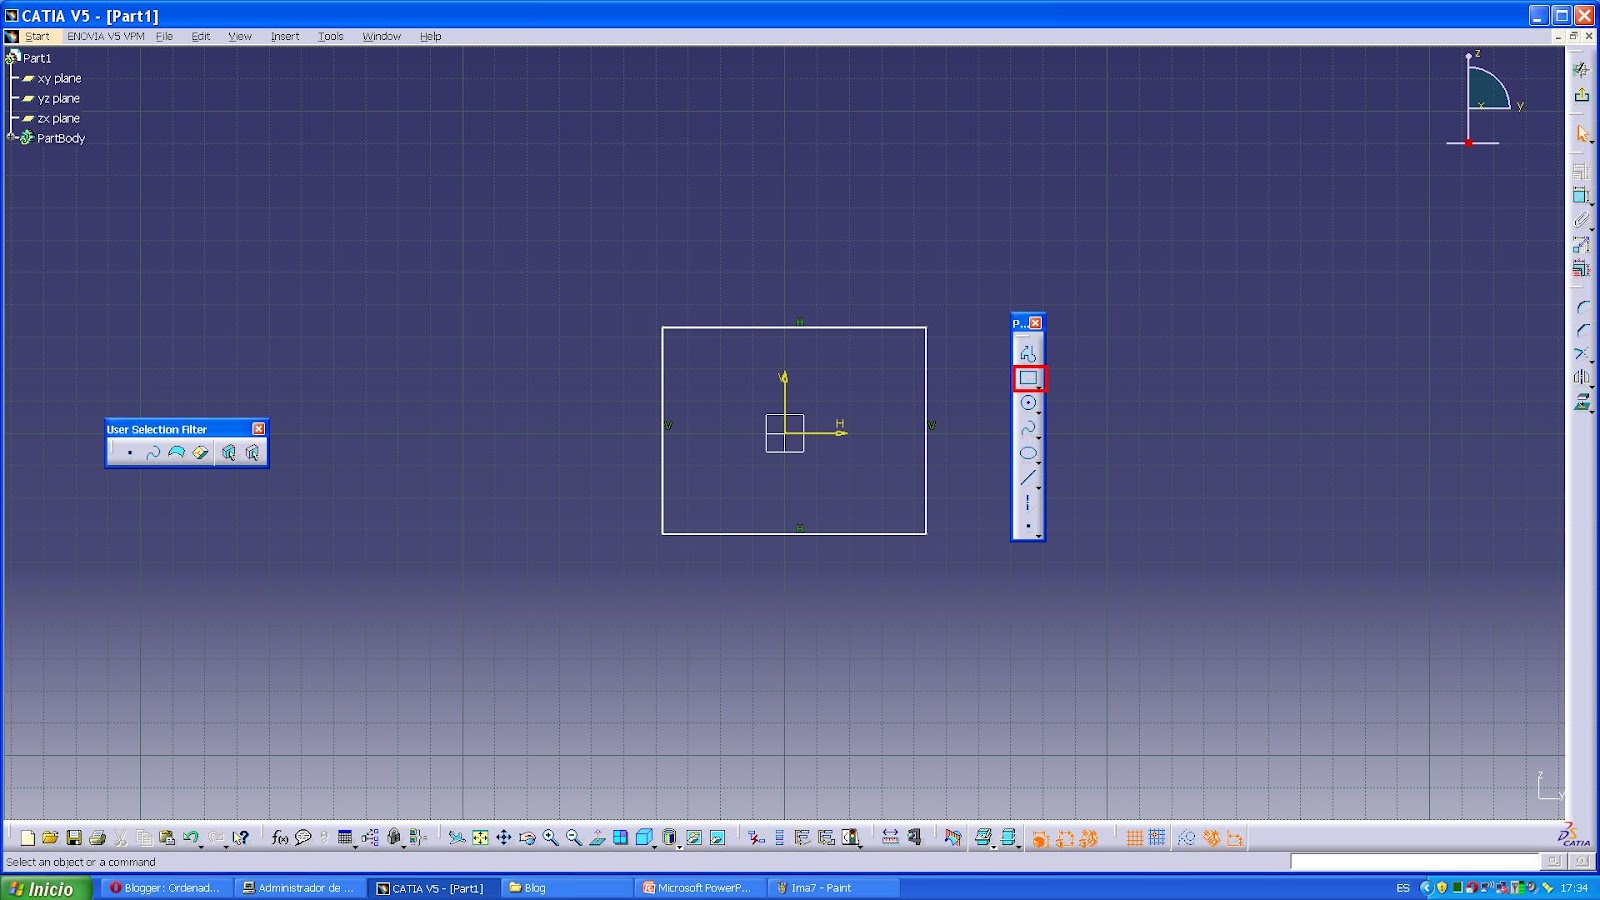Open the Tools menu
Image resolution: width=1600 pixels, height=900 pixels.
tap(330, 36)
